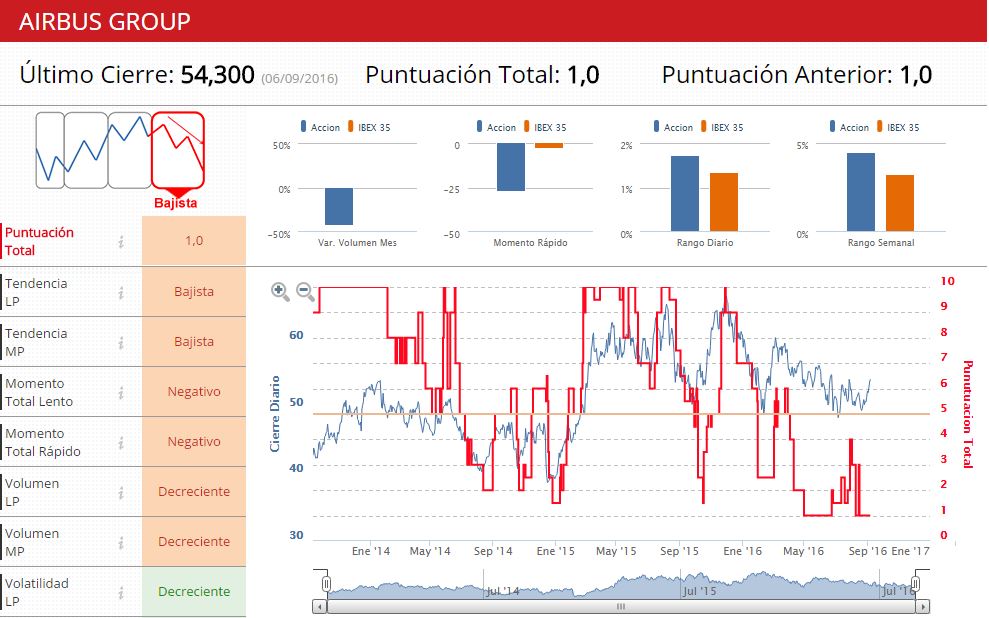Toggle IBEX 35 legend in Rango Diario chart

click(x=722, y=127)
